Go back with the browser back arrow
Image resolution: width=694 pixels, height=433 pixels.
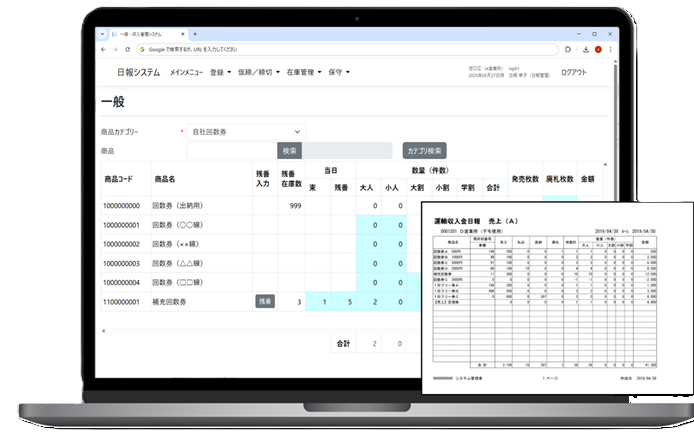pos(103,50)
